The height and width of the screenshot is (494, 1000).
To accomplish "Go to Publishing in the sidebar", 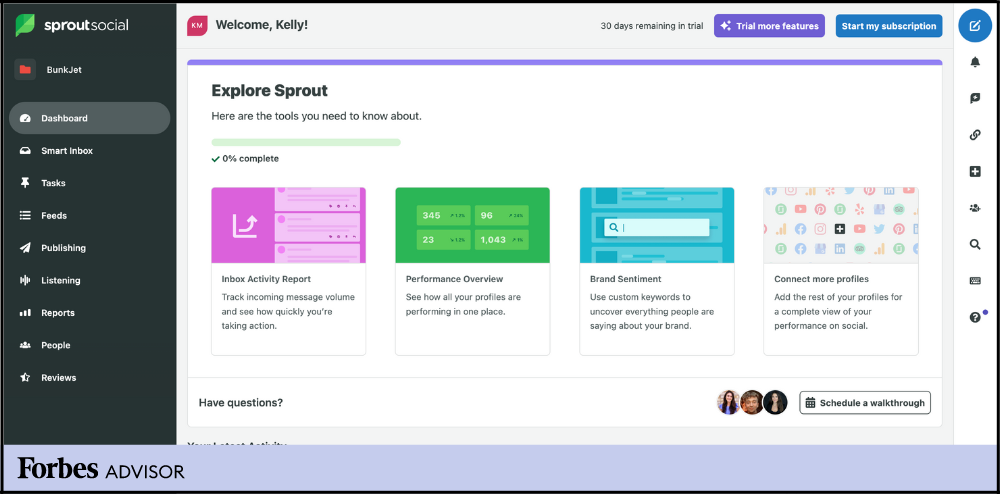I will pyautogui.click(x=63, y=248).
